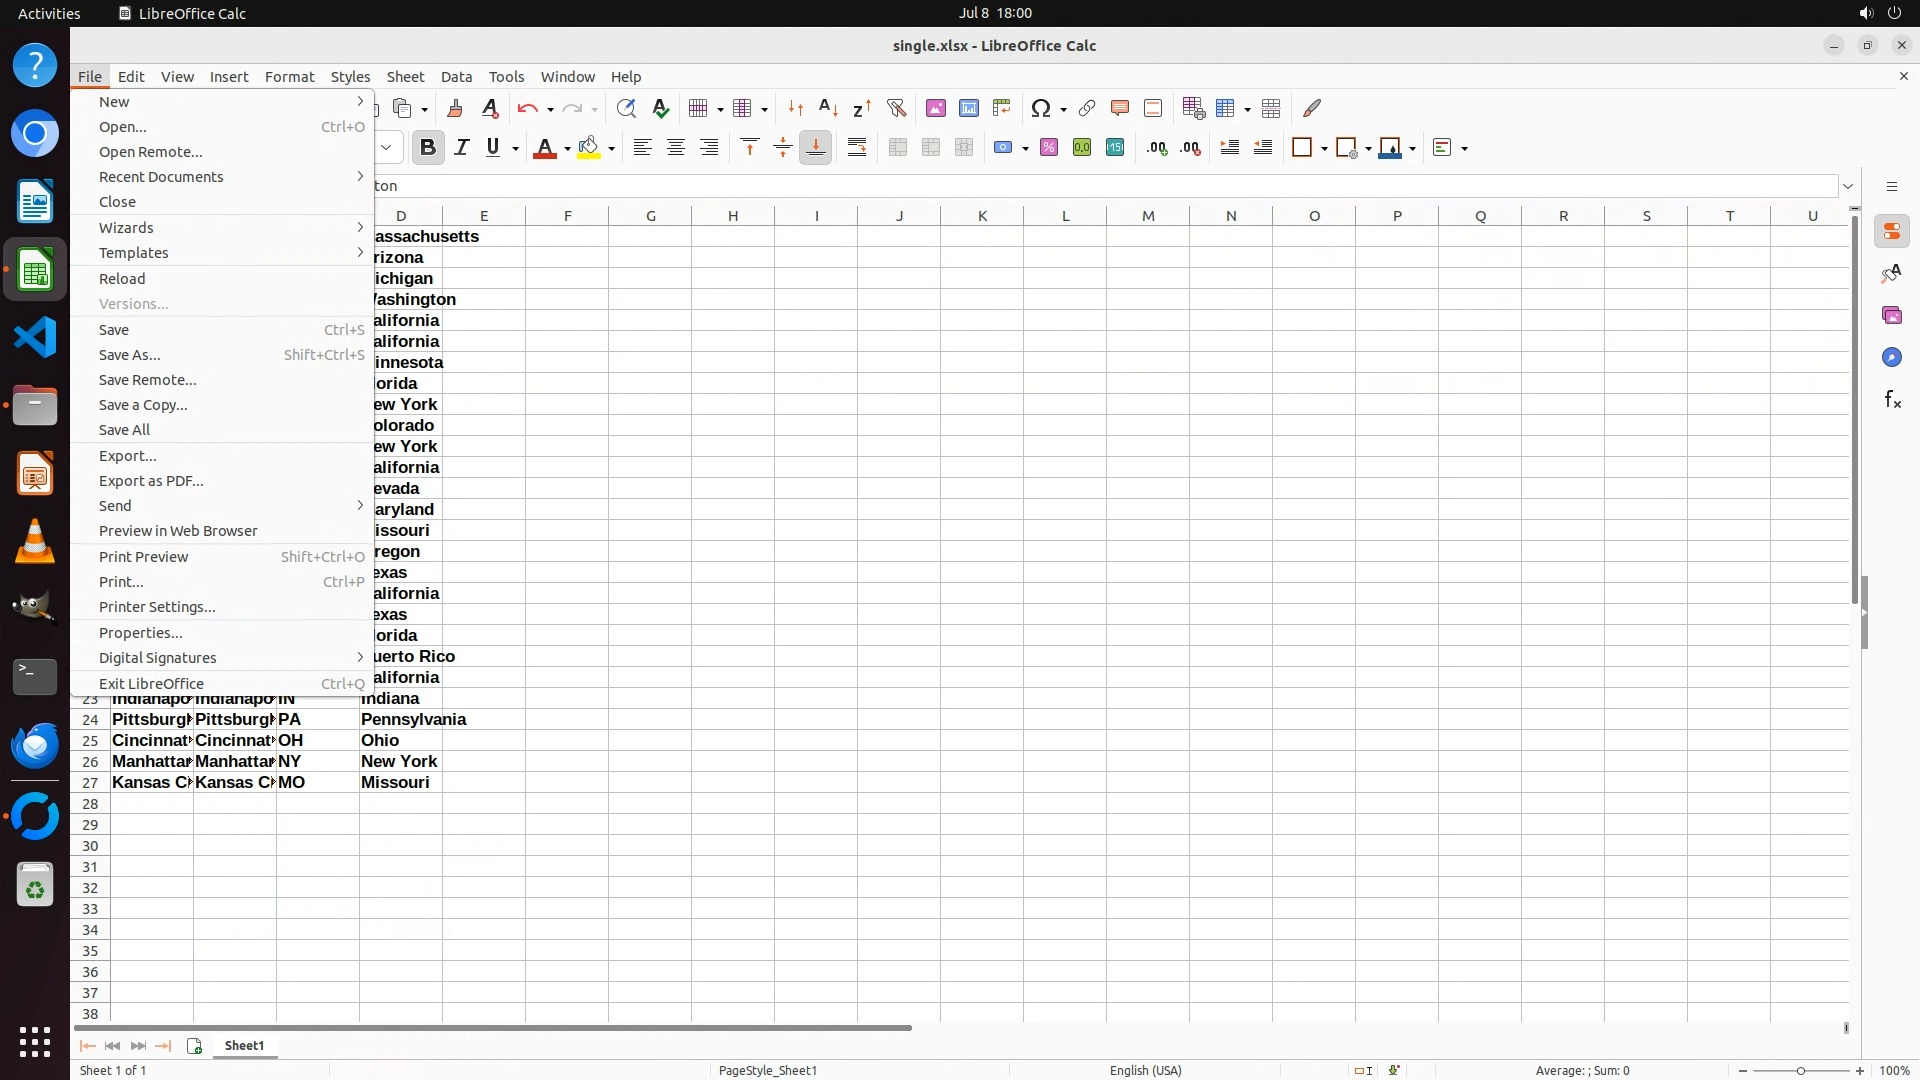Toggle Italic formatting

pyautogui.click(x=461, y=148)
